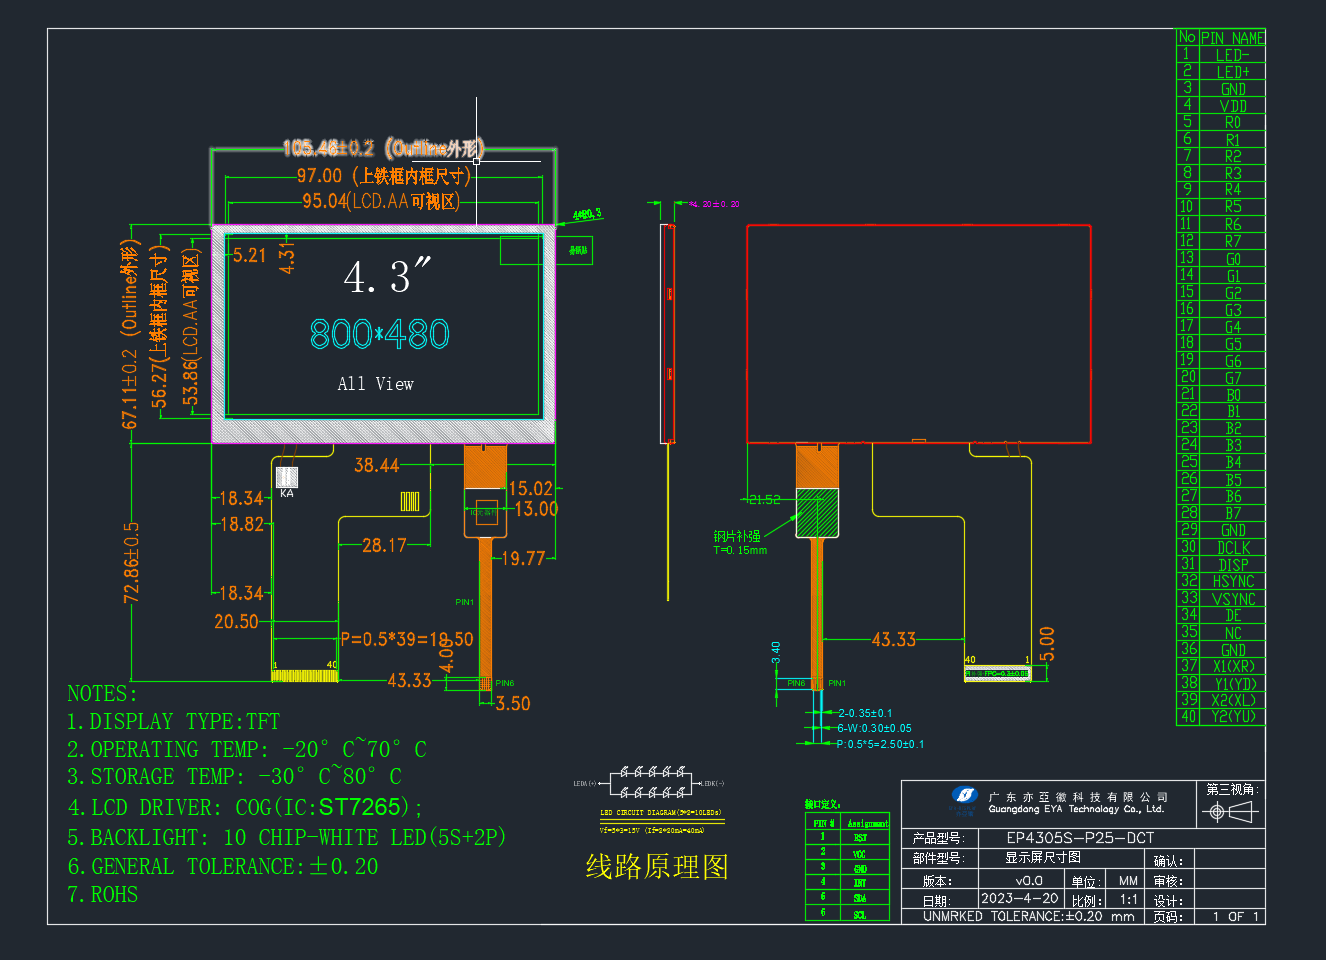The width and height of the screenshot is (1326, 960).
Task: Click the 显示屏尺寸图 part name
Action: [1043, 857]
